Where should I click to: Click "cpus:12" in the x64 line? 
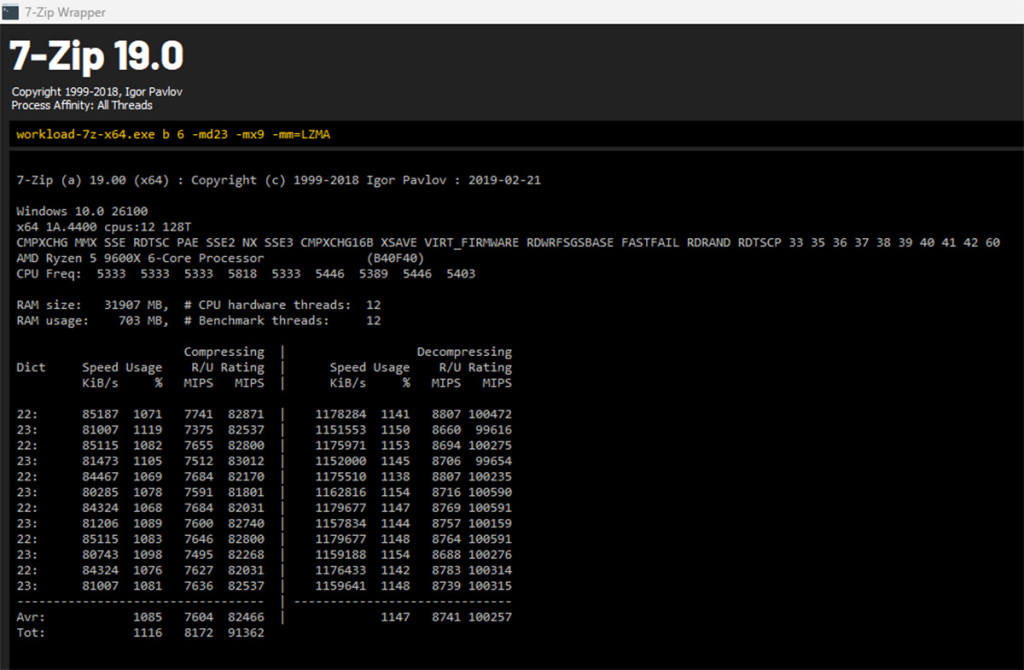129,227
